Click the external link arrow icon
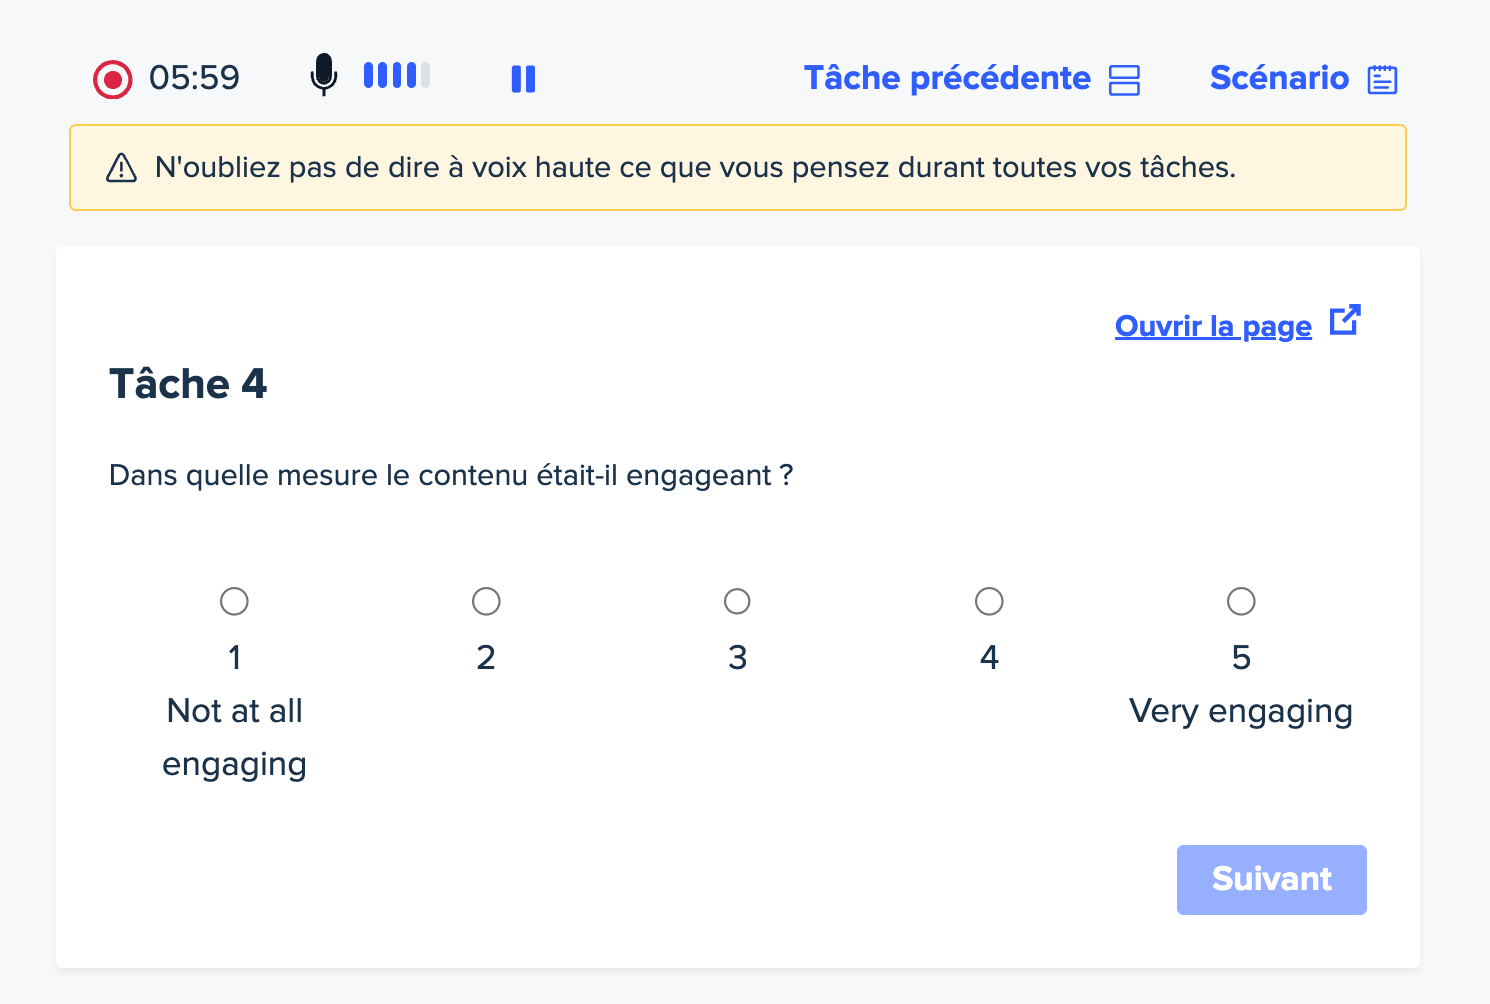 coord(1345,320)
